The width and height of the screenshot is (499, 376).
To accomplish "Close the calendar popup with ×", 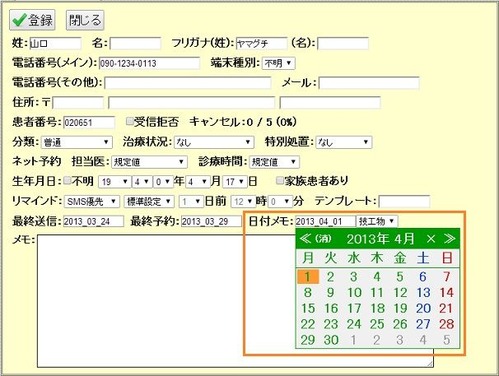I will [431, 239].
